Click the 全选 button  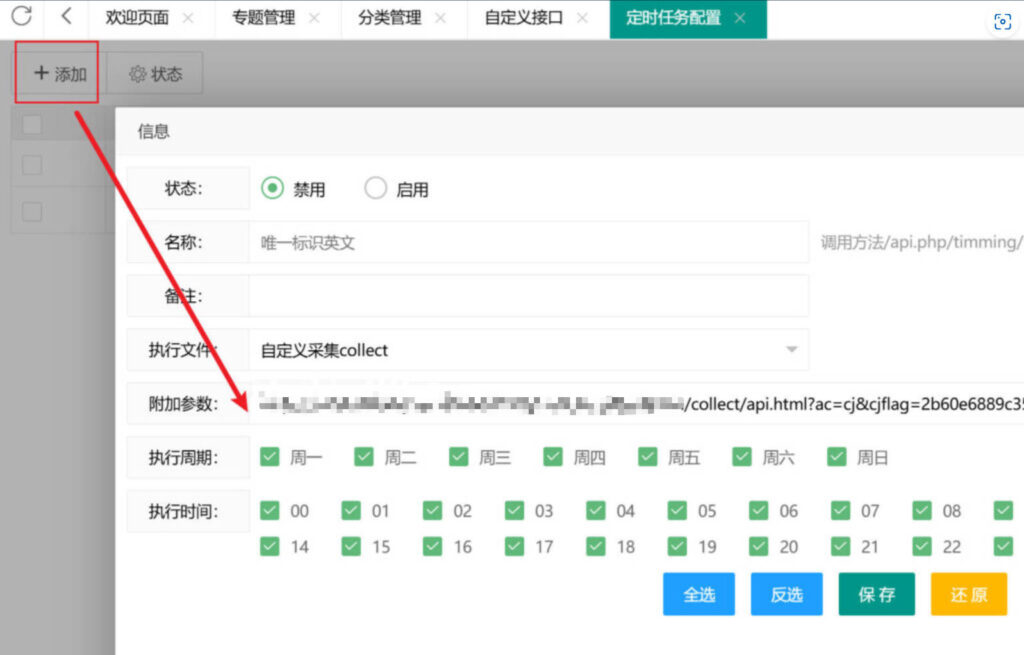click(698, 594)
